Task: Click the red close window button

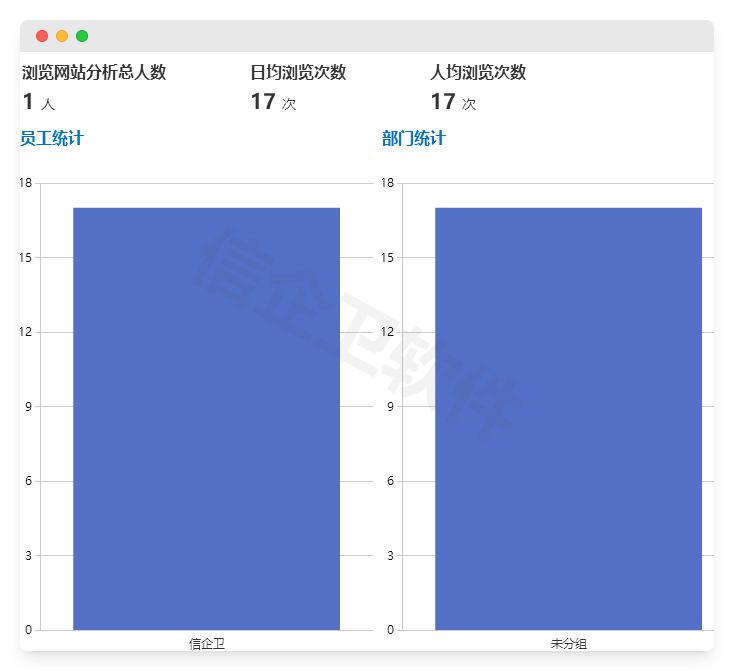Action: (42, 36)
